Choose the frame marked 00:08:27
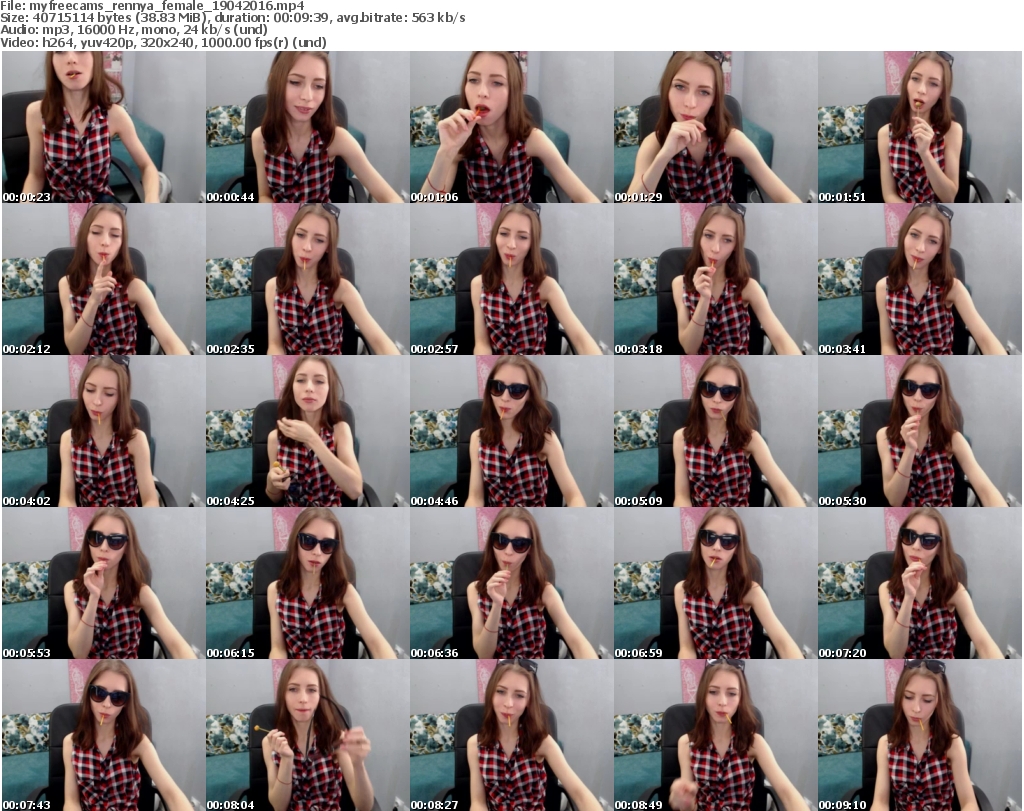Viewport: 1024px width, 811px height. (512, 735)
